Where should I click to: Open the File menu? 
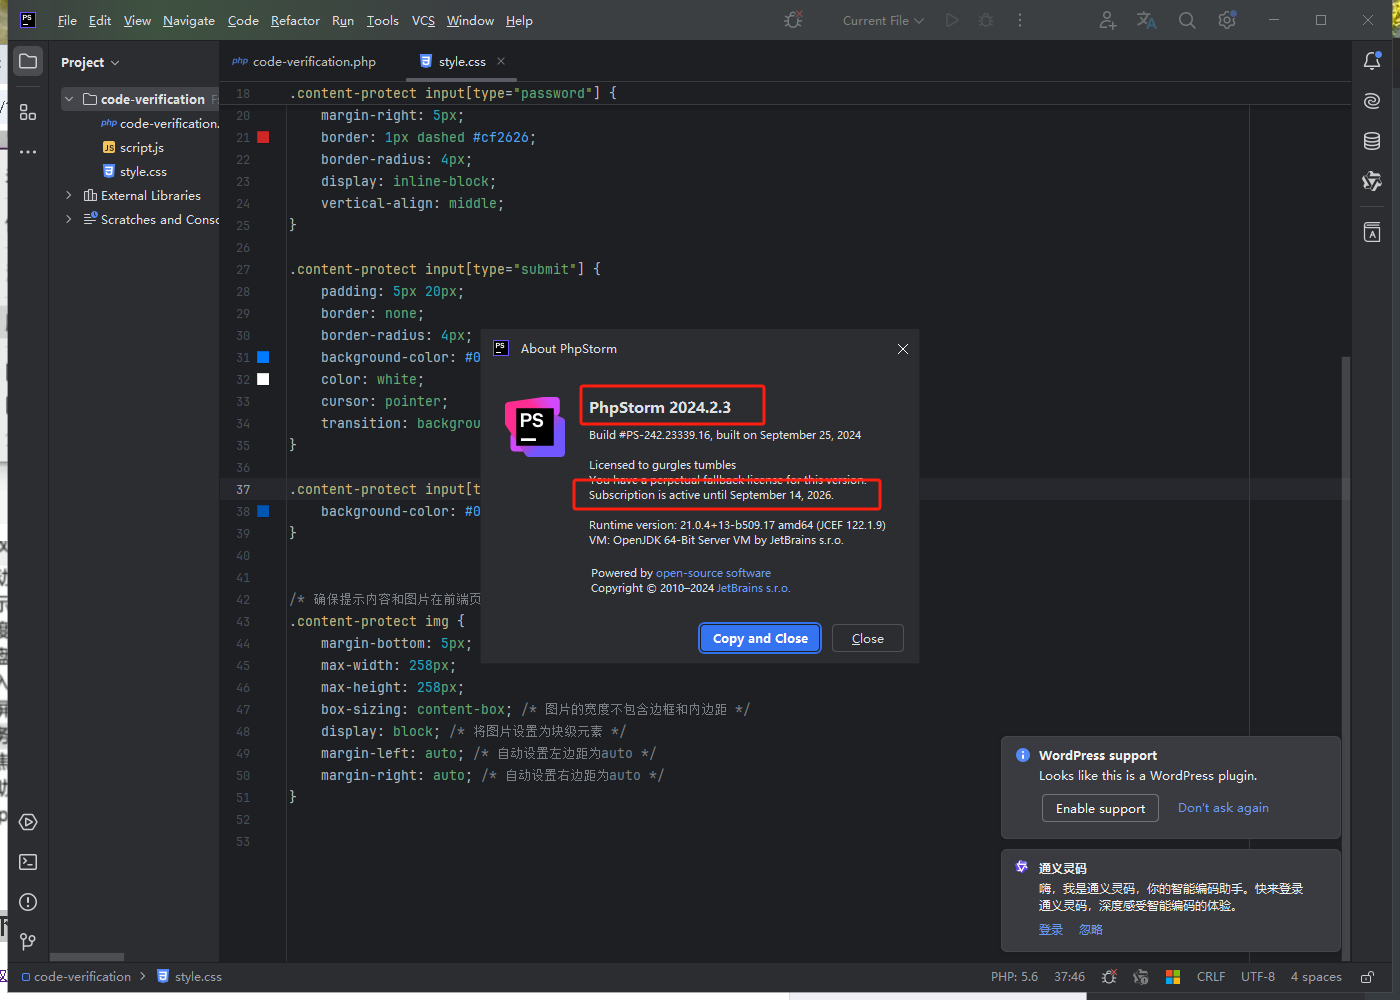(67, 20)
